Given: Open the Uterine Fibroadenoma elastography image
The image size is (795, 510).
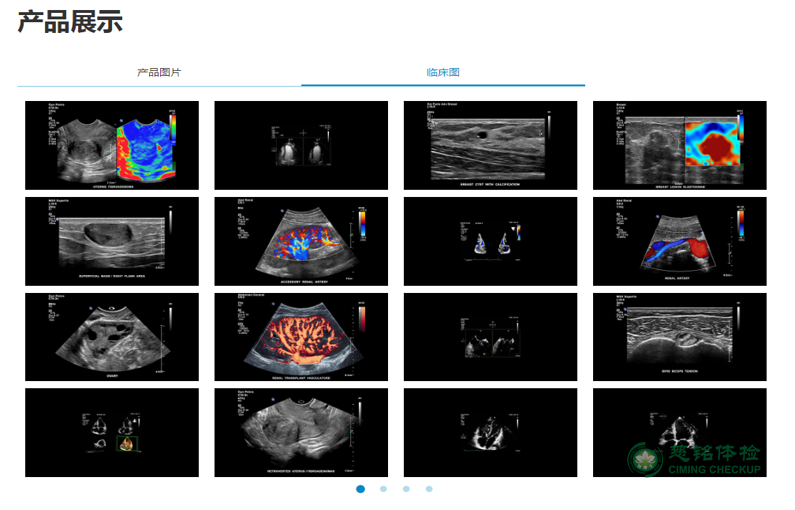Looking at the screenshot, I should (111, 145).
